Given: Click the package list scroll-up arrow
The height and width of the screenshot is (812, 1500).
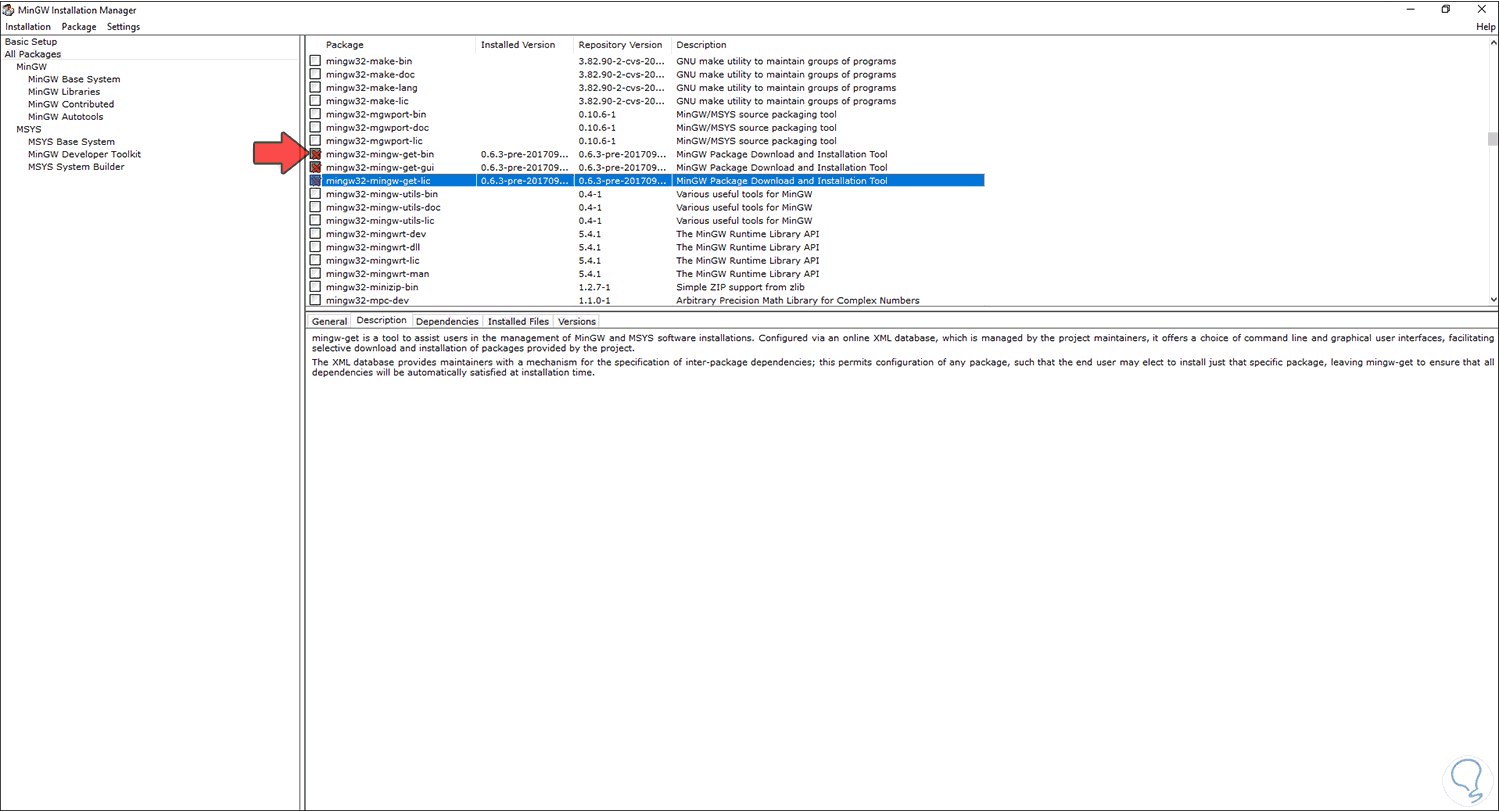Looking at the screenshot, I should click(x=1493, y=45).
